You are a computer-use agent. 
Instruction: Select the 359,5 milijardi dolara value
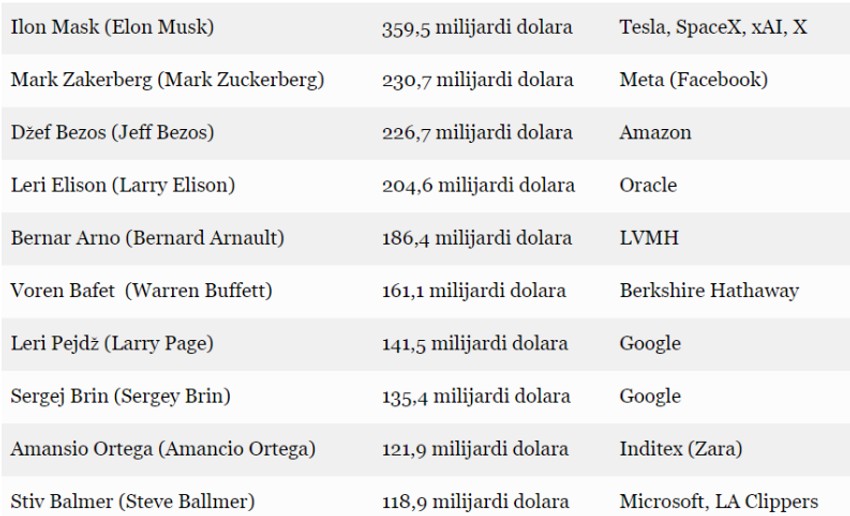477,27
